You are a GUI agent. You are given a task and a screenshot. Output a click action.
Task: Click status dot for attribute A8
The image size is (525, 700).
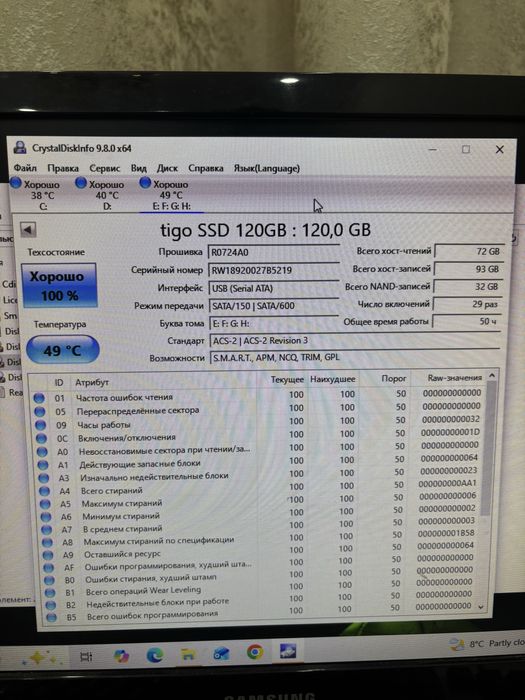point(47,543)
